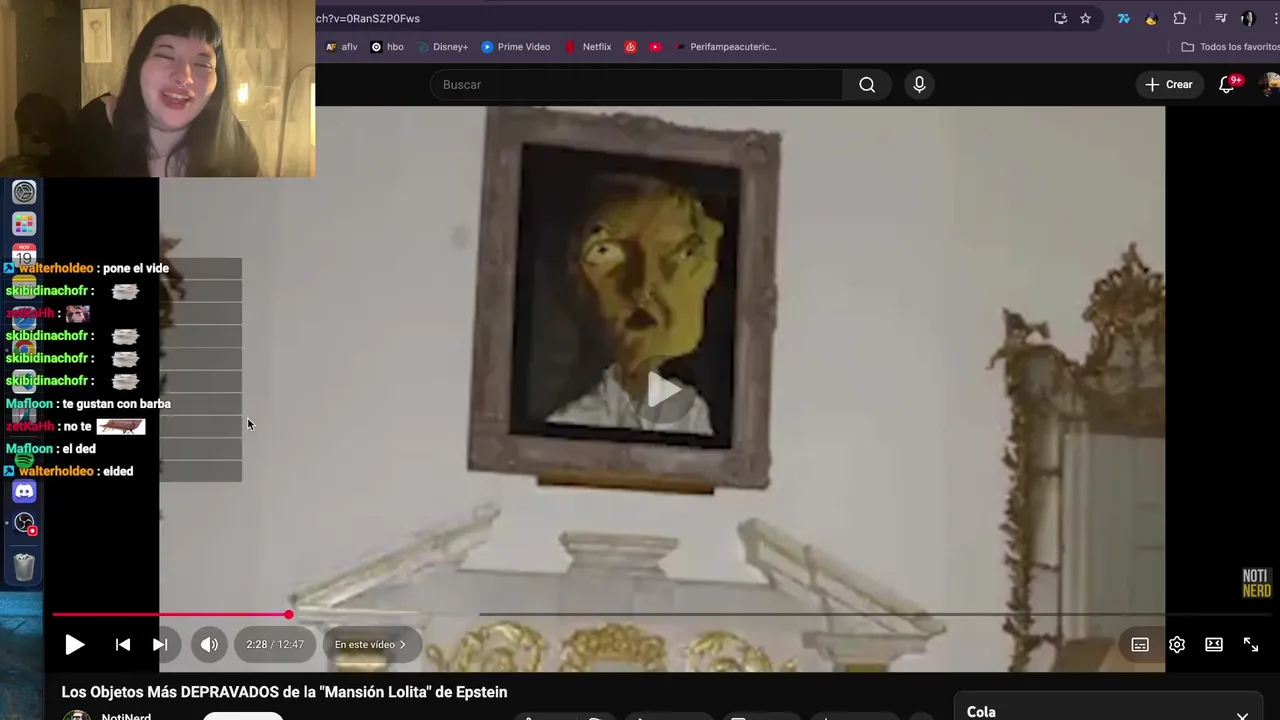The height and width of the screenshot is (720, 1280).
Task: Open the media control music-note icon
Action: tap(1221, 18)
